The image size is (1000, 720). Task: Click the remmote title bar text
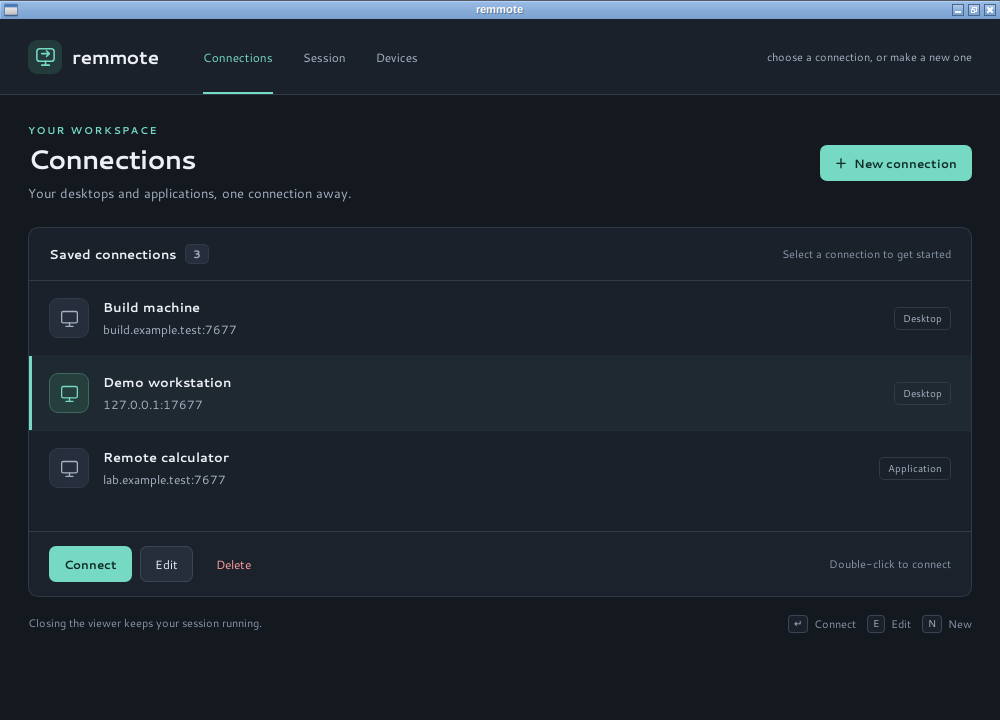499,10
